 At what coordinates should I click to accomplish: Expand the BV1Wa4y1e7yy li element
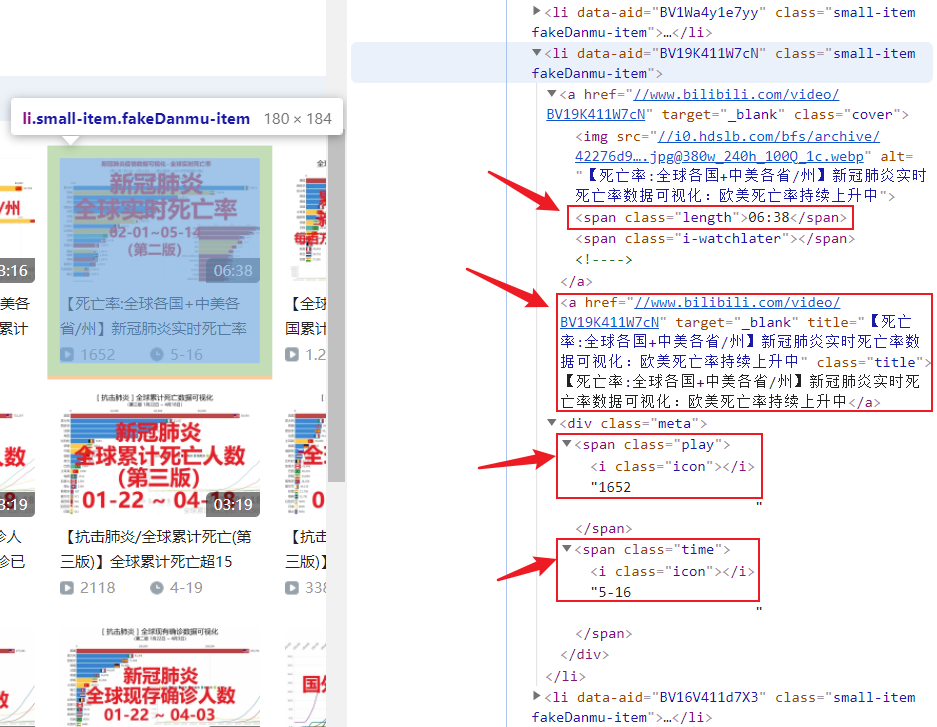(x=537, y=11)
